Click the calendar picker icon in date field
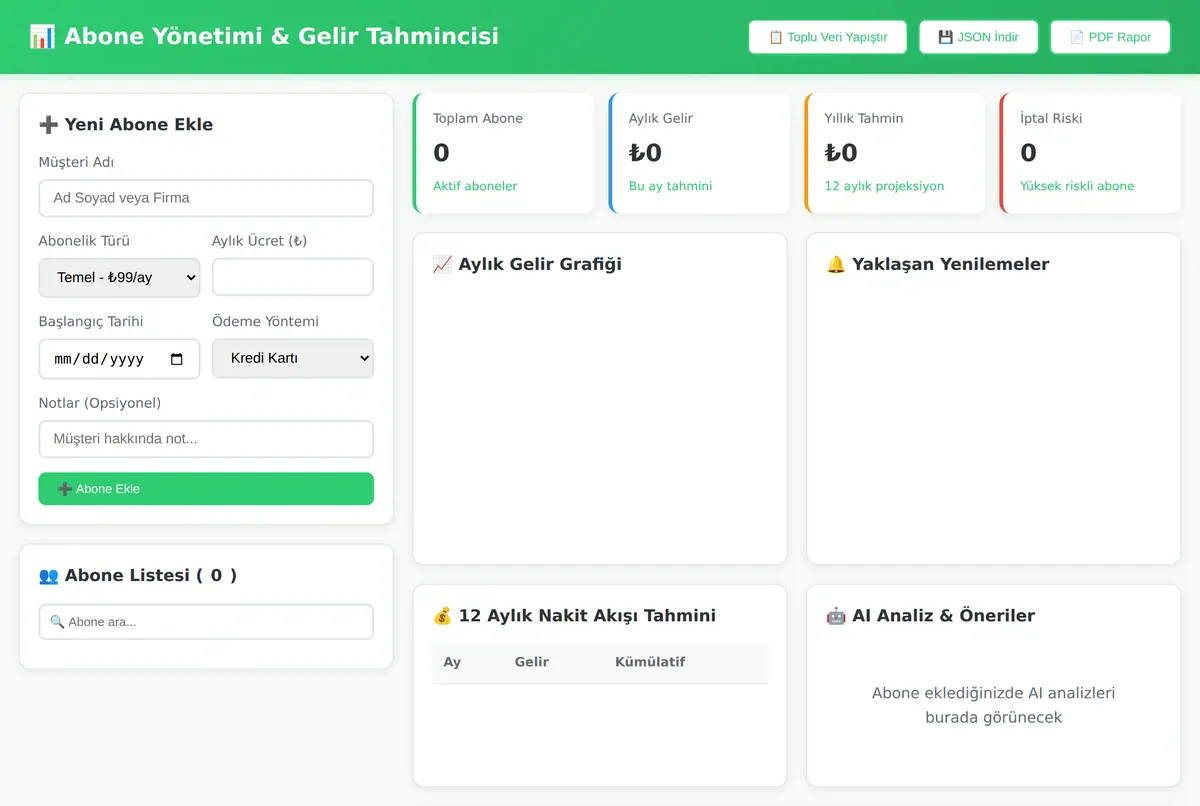The image size is (1200, 806). pos(177,359)
